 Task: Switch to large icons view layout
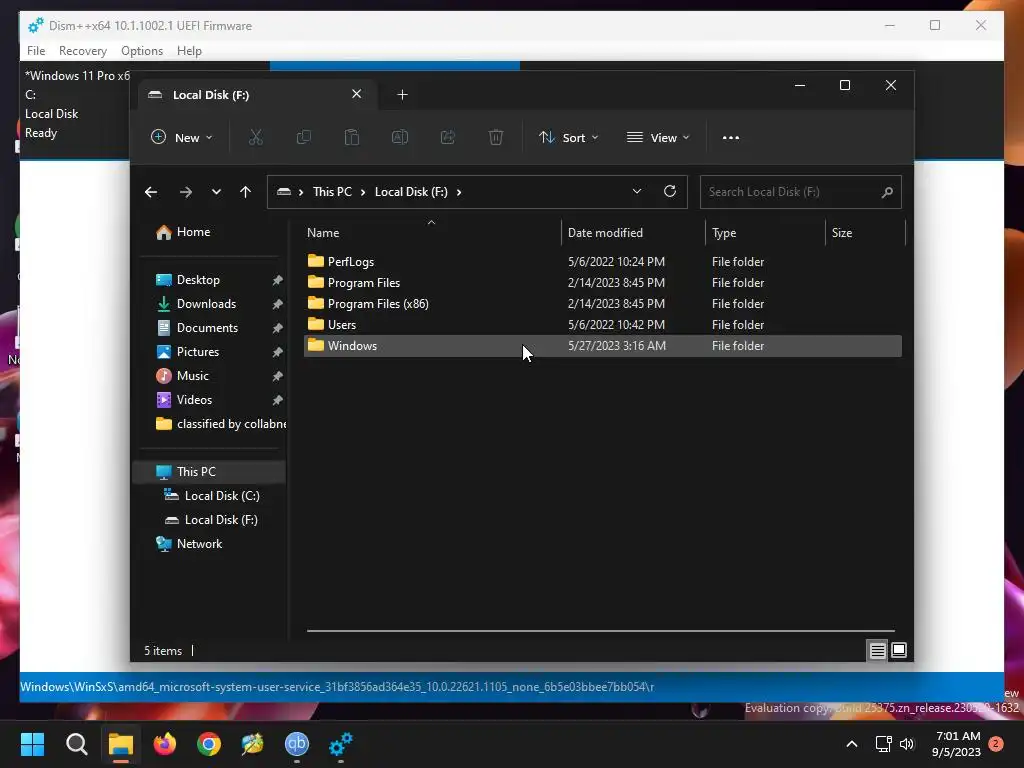click(x=899, y=650)
